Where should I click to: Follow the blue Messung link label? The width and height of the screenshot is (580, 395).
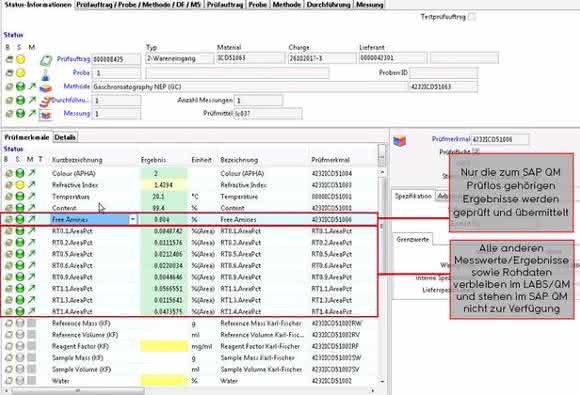coord(77,113)
